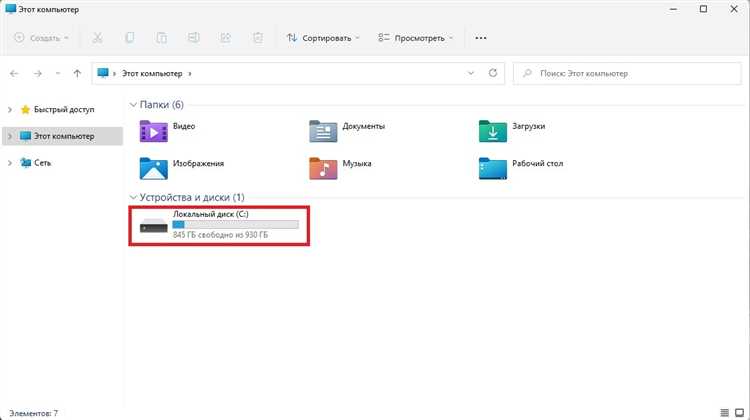Minimize the Explorer window
The image size is (750, 420).
673,9
